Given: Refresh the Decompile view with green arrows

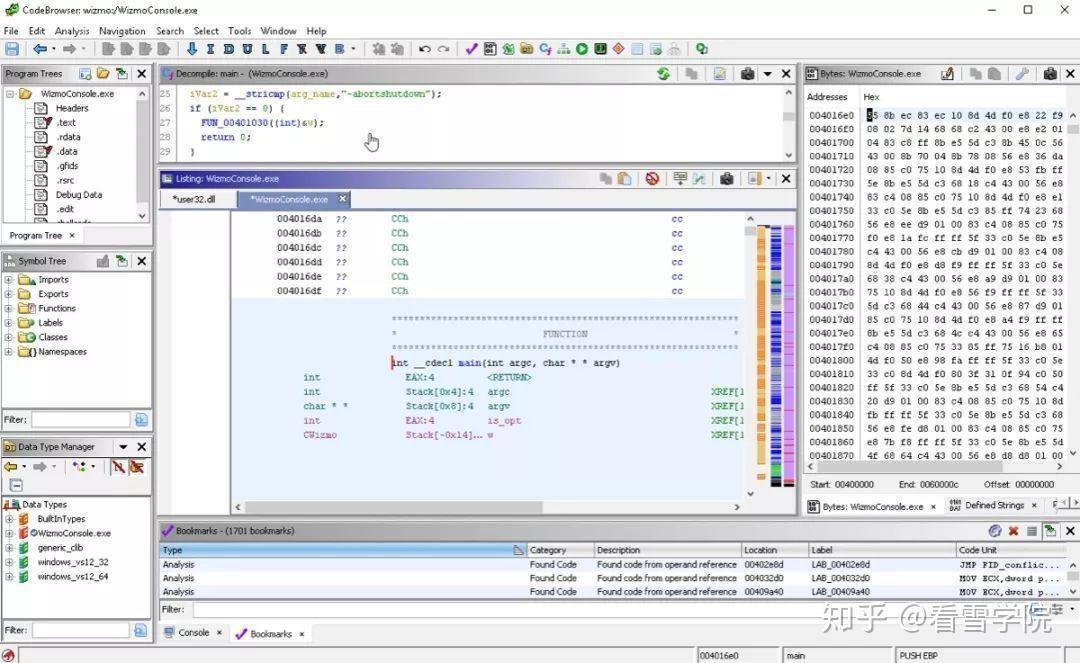Looking at the screenshot, I should click(x=663, y=74).
